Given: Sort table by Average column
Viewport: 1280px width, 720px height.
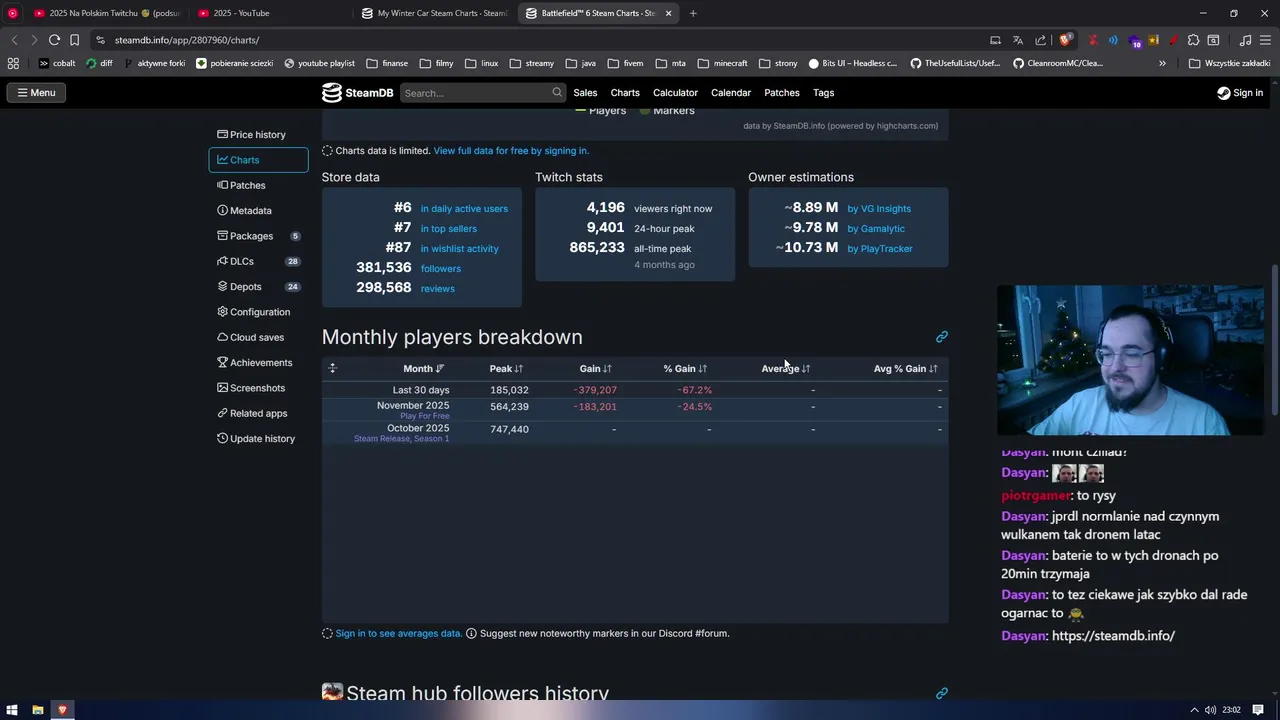Looking at the screenshot, I should pyautogui.click(x=786, y=369).
